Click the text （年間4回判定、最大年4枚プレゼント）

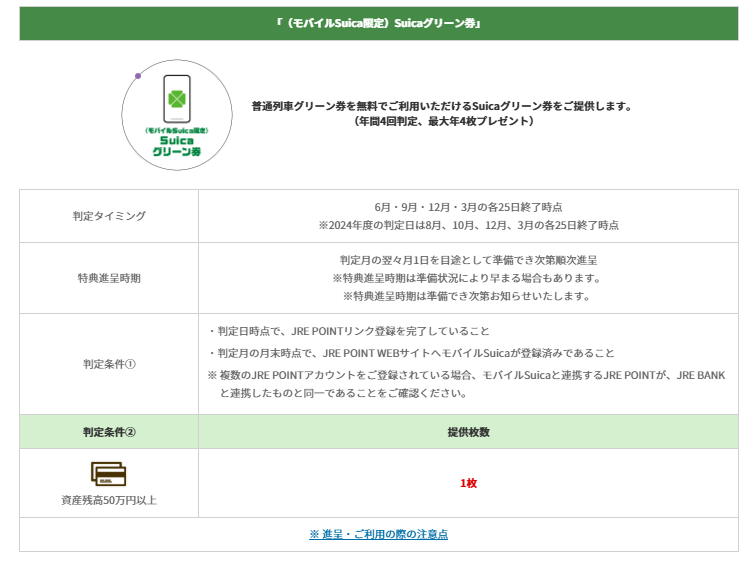click(443, 121)
